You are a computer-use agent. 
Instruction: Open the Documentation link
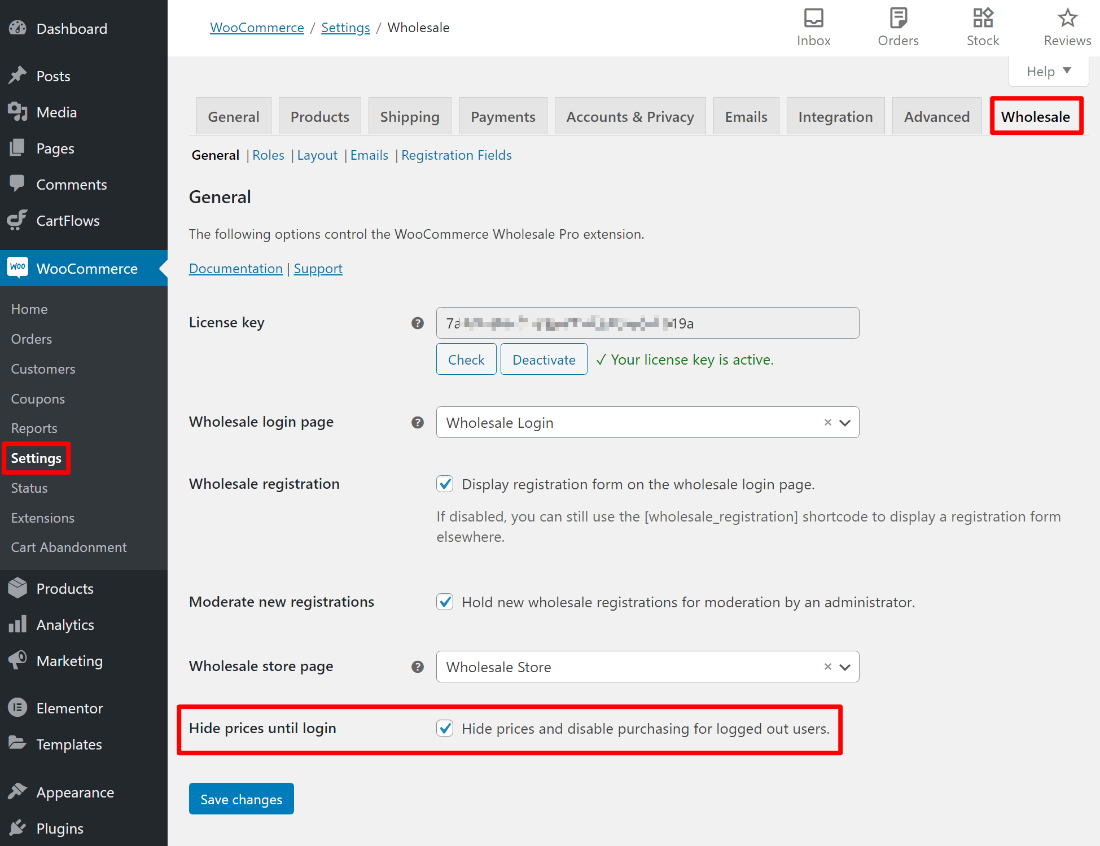tap(236, 269)
